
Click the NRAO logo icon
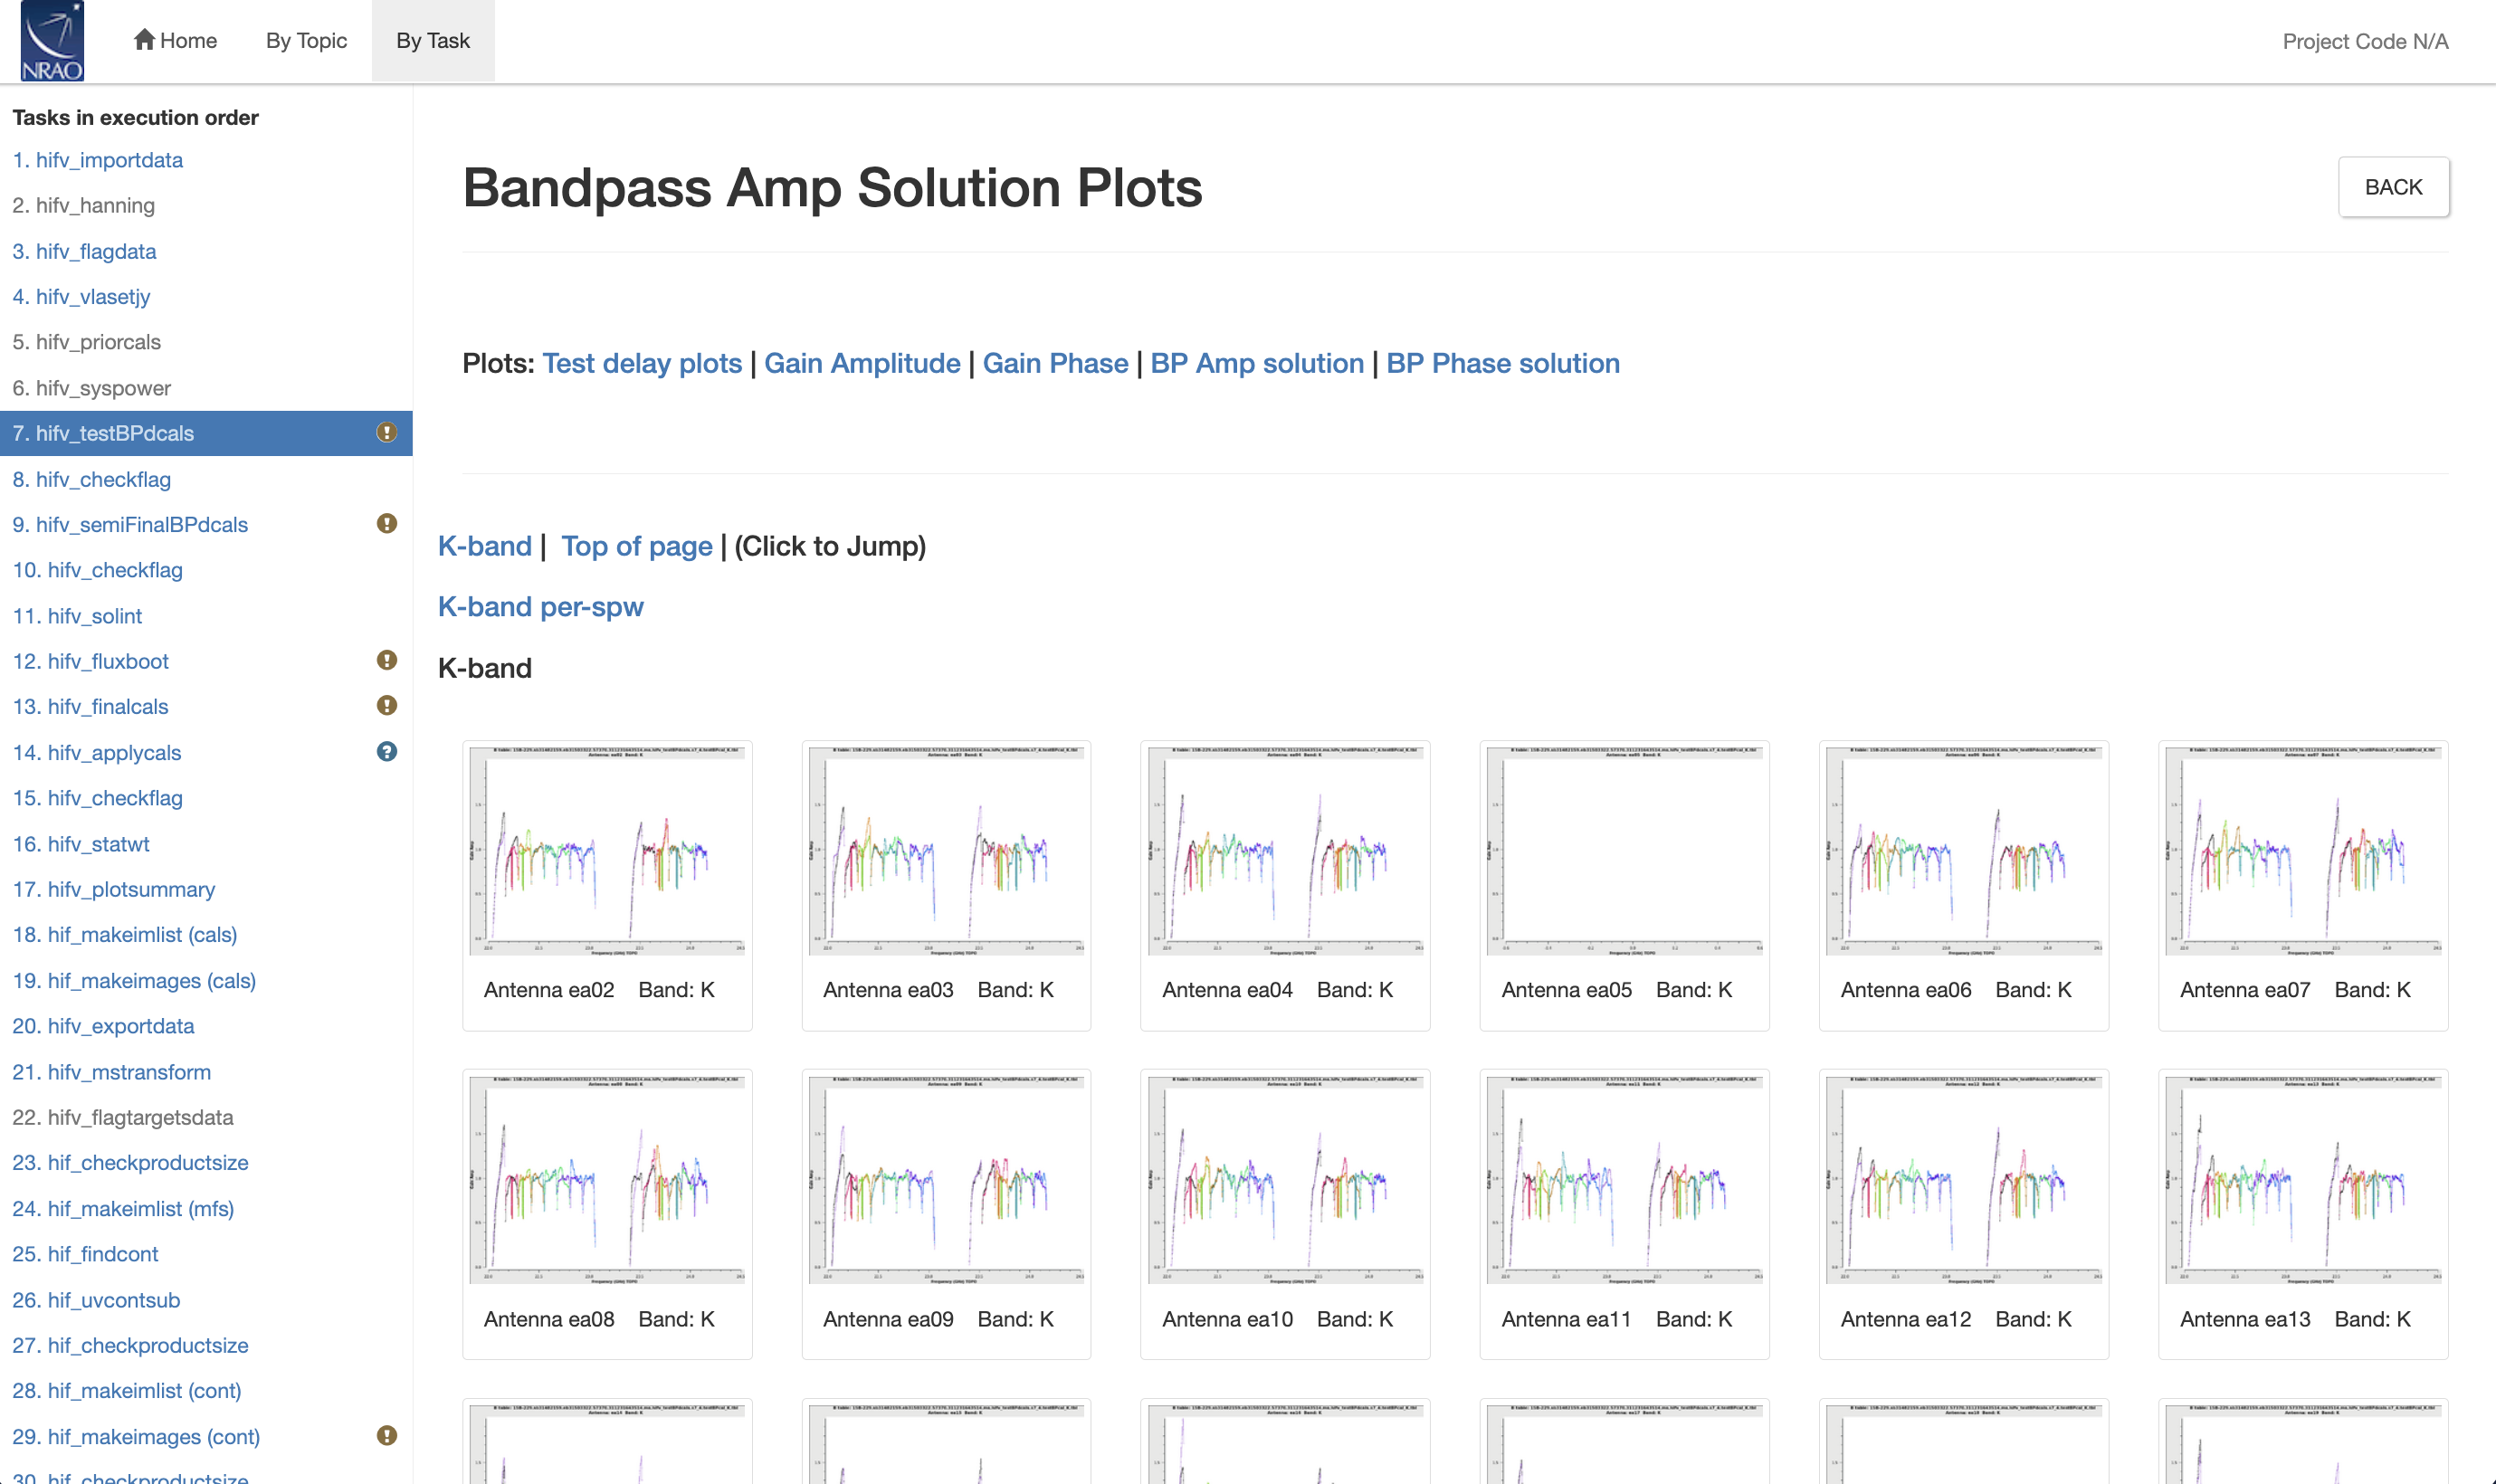pyautogui.click(x=52, y=41)
